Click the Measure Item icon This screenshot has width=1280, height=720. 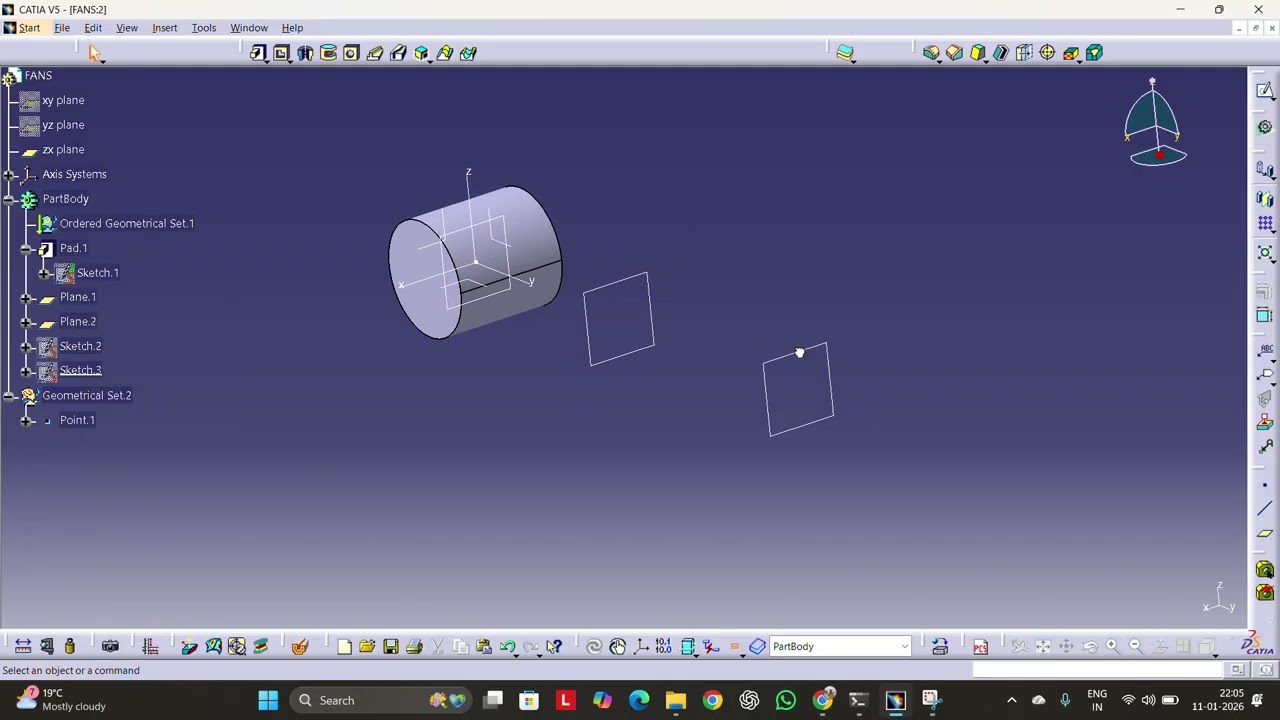(46, 646)
